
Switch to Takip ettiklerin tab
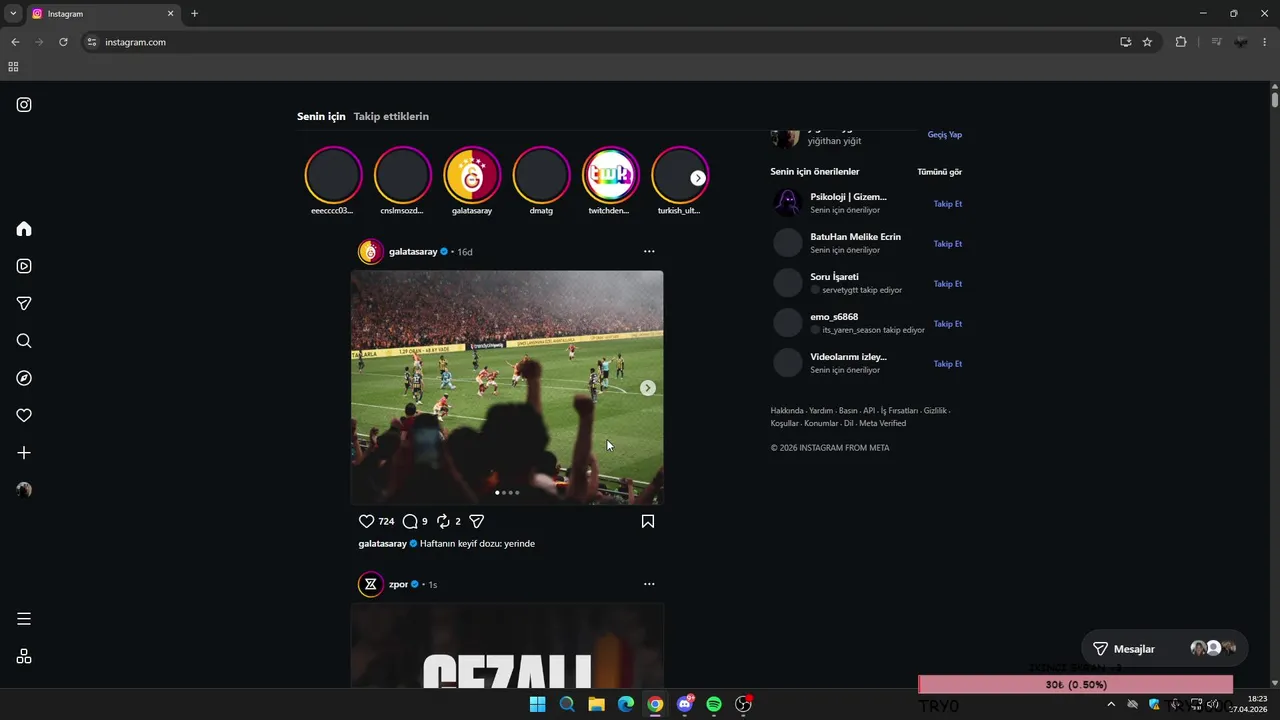tap(391, 116)
